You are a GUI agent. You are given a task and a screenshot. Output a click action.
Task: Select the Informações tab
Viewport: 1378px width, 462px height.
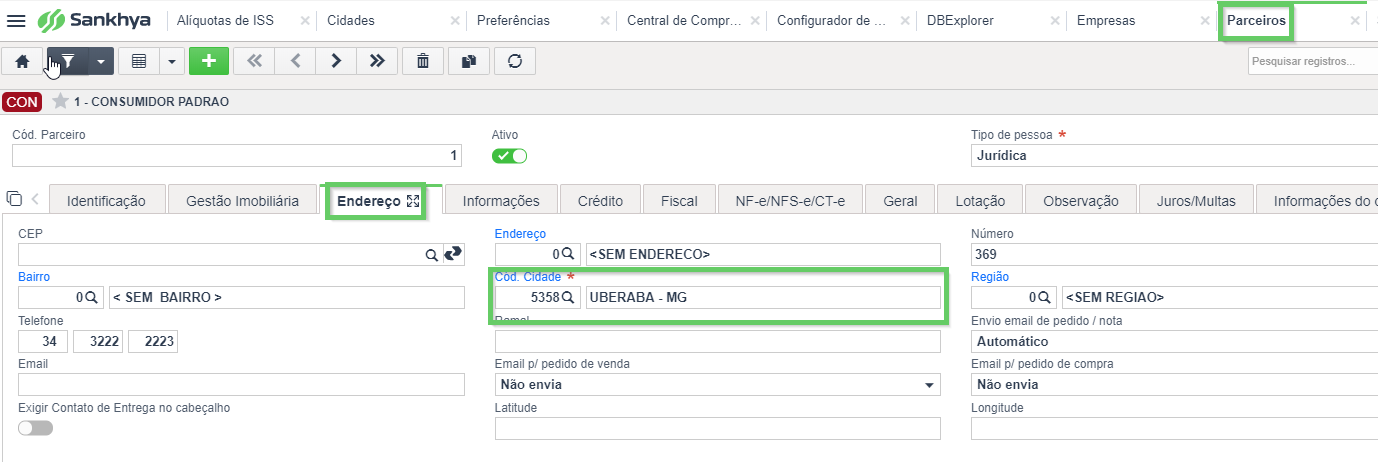[x=501, y=201]
